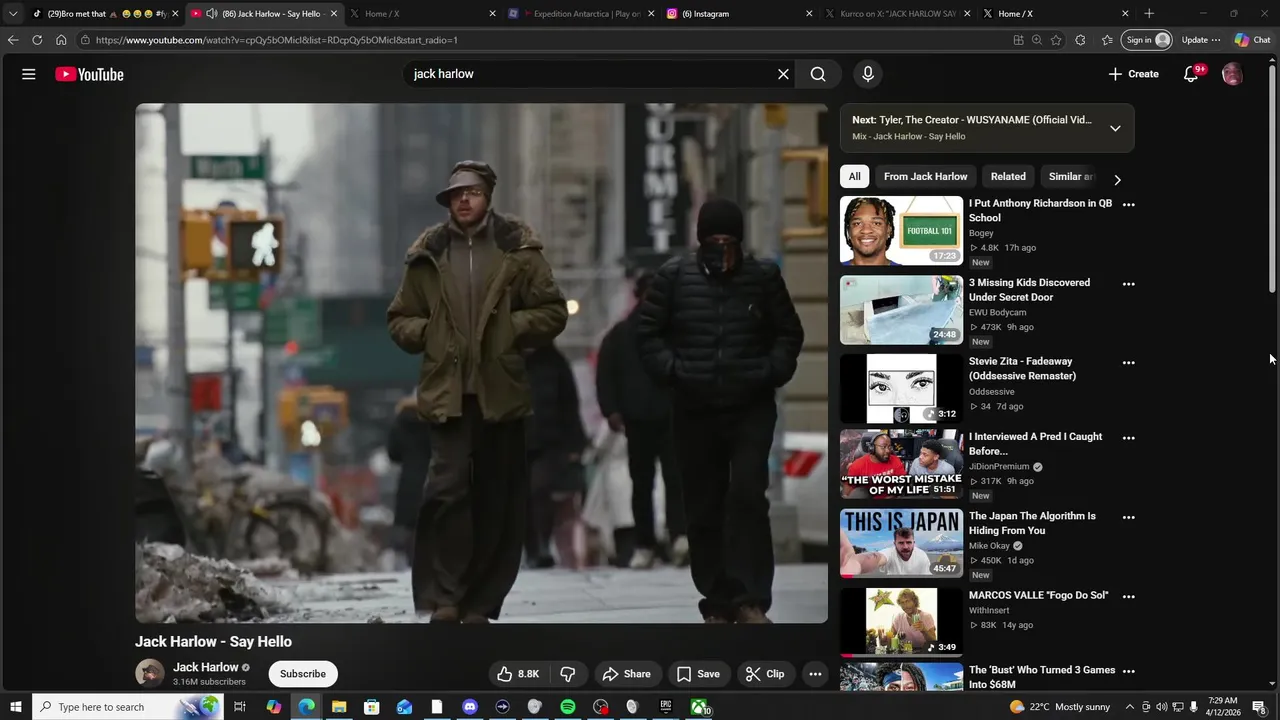Viewport: 1280px width, 720px height.
Task: Open options for 3 Missing Kids video
Action: tap(1129, 284)
